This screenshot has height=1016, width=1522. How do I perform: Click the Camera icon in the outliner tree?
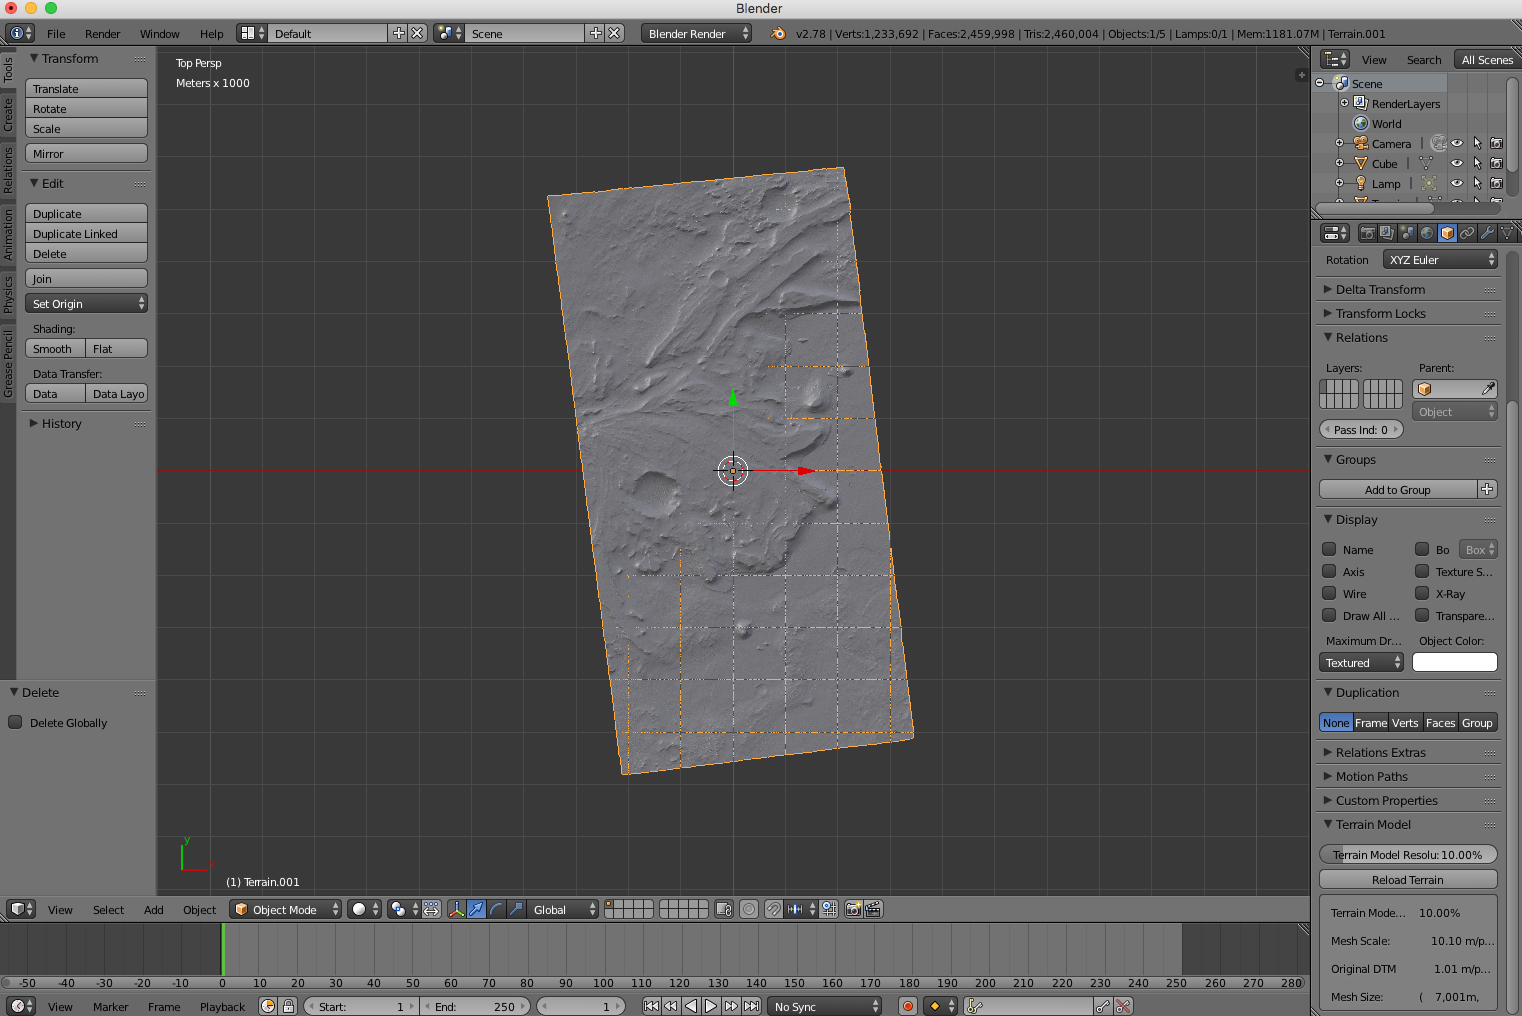click(x=1361, y=143)
